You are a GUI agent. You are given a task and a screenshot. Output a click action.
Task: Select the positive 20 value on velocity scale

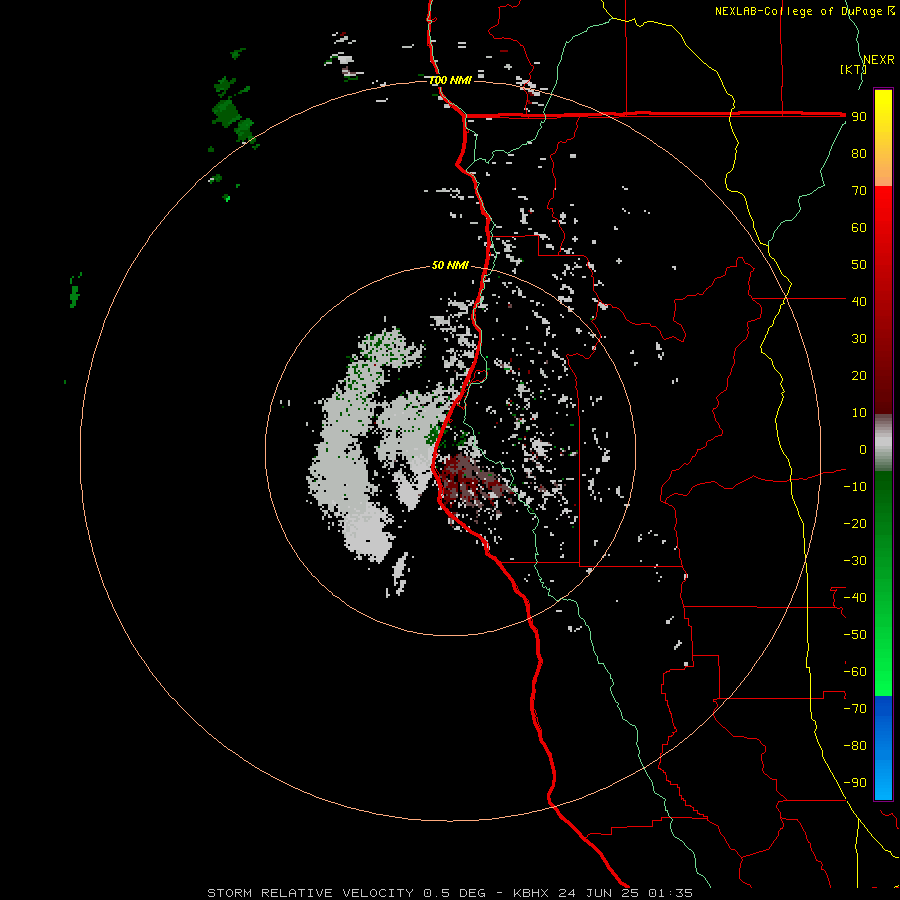pos(859,375)
